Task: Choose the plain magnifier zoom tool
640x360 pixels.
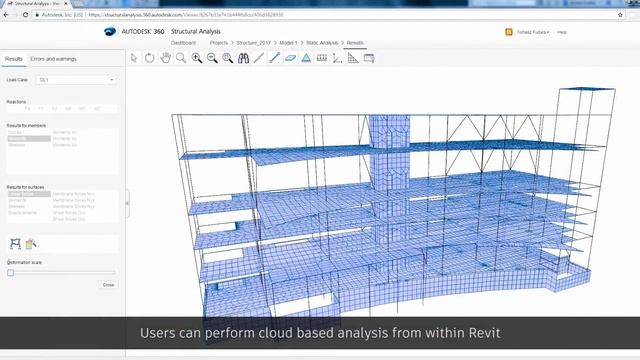Action: tap(181, 58)
